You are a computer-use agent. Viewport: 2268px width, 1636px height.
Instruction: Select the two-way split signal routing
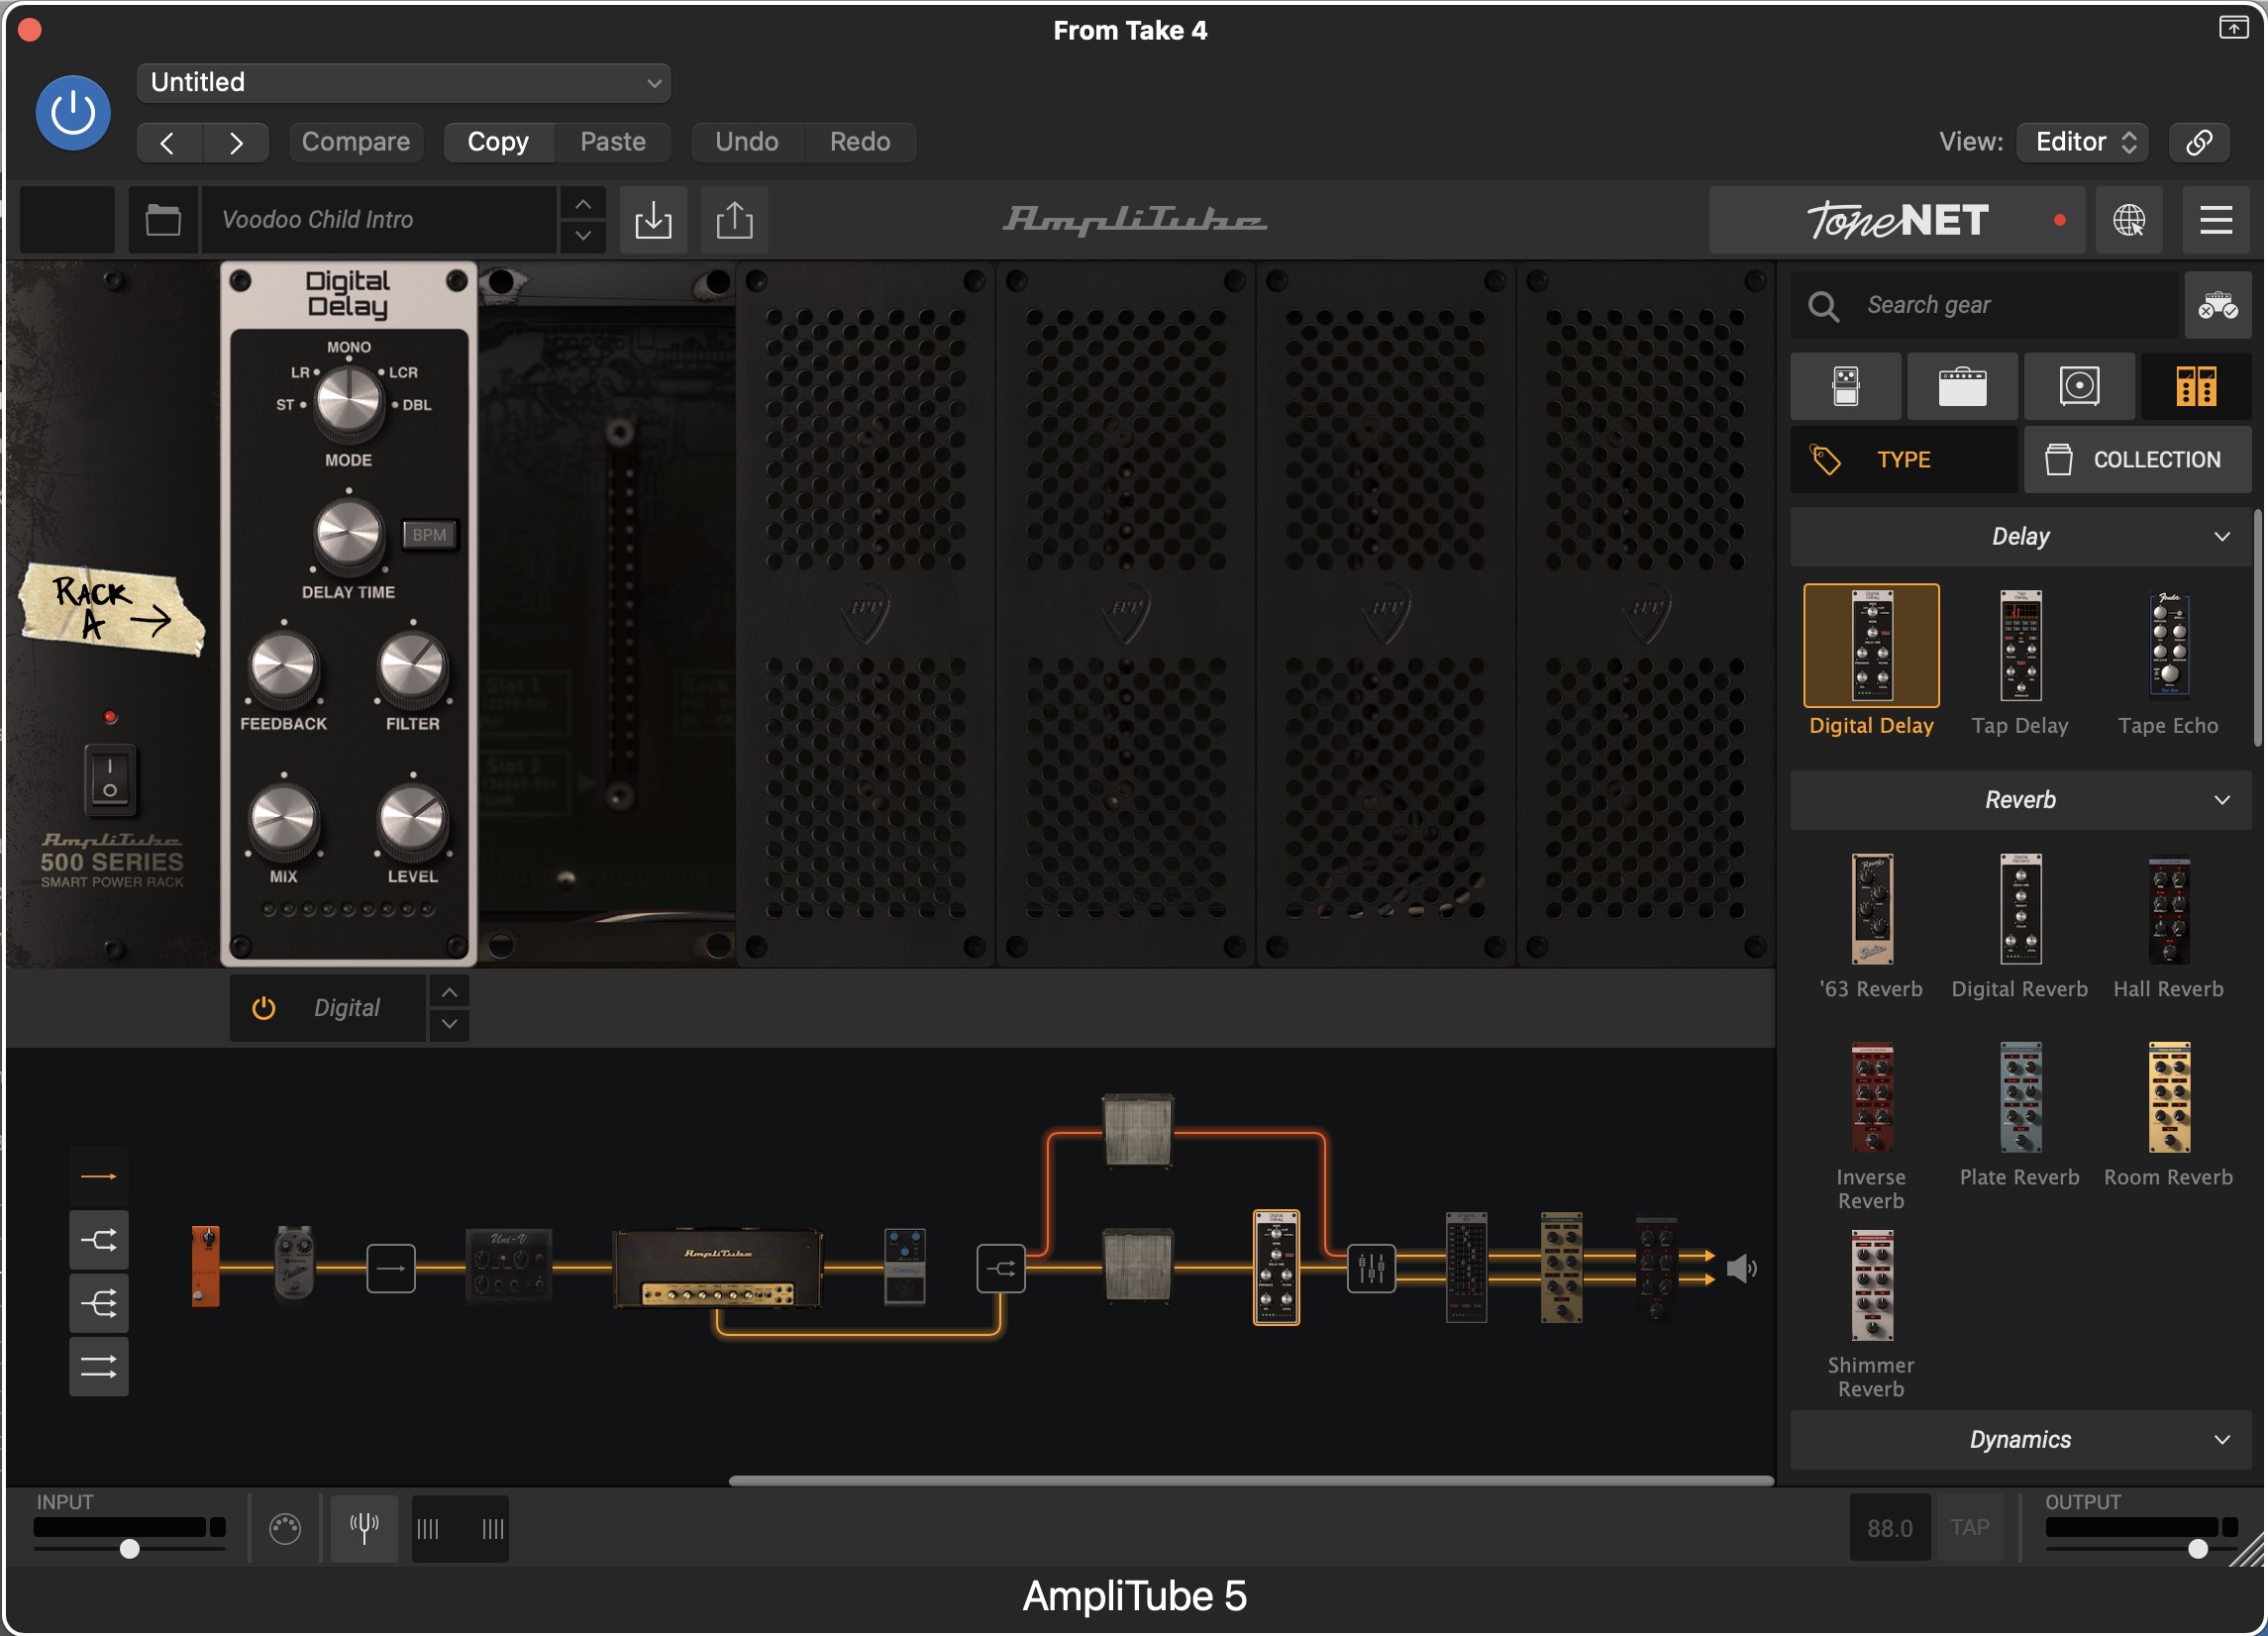coord(98,1241)
